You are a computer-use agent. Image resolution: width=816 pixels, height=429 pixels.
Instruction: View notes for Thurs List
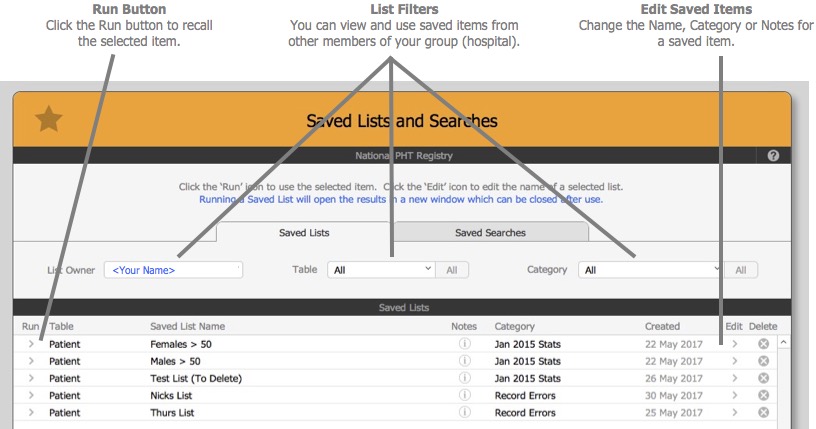464,412
